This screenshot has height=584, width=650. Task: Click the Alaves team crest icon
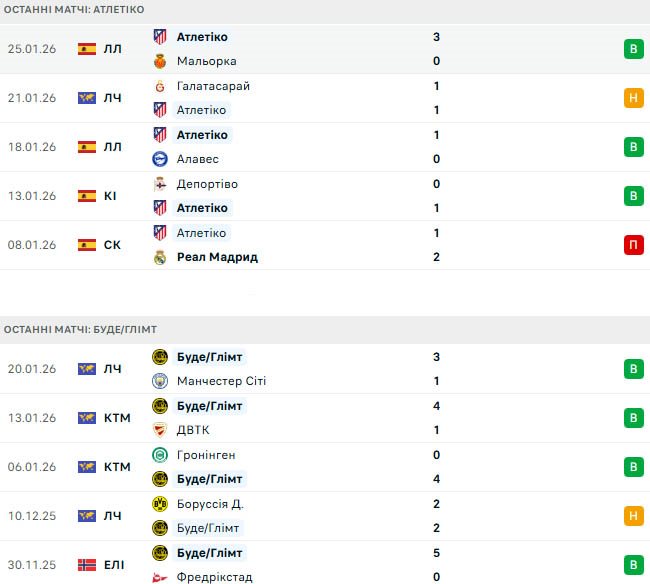(x=159, y=159)
